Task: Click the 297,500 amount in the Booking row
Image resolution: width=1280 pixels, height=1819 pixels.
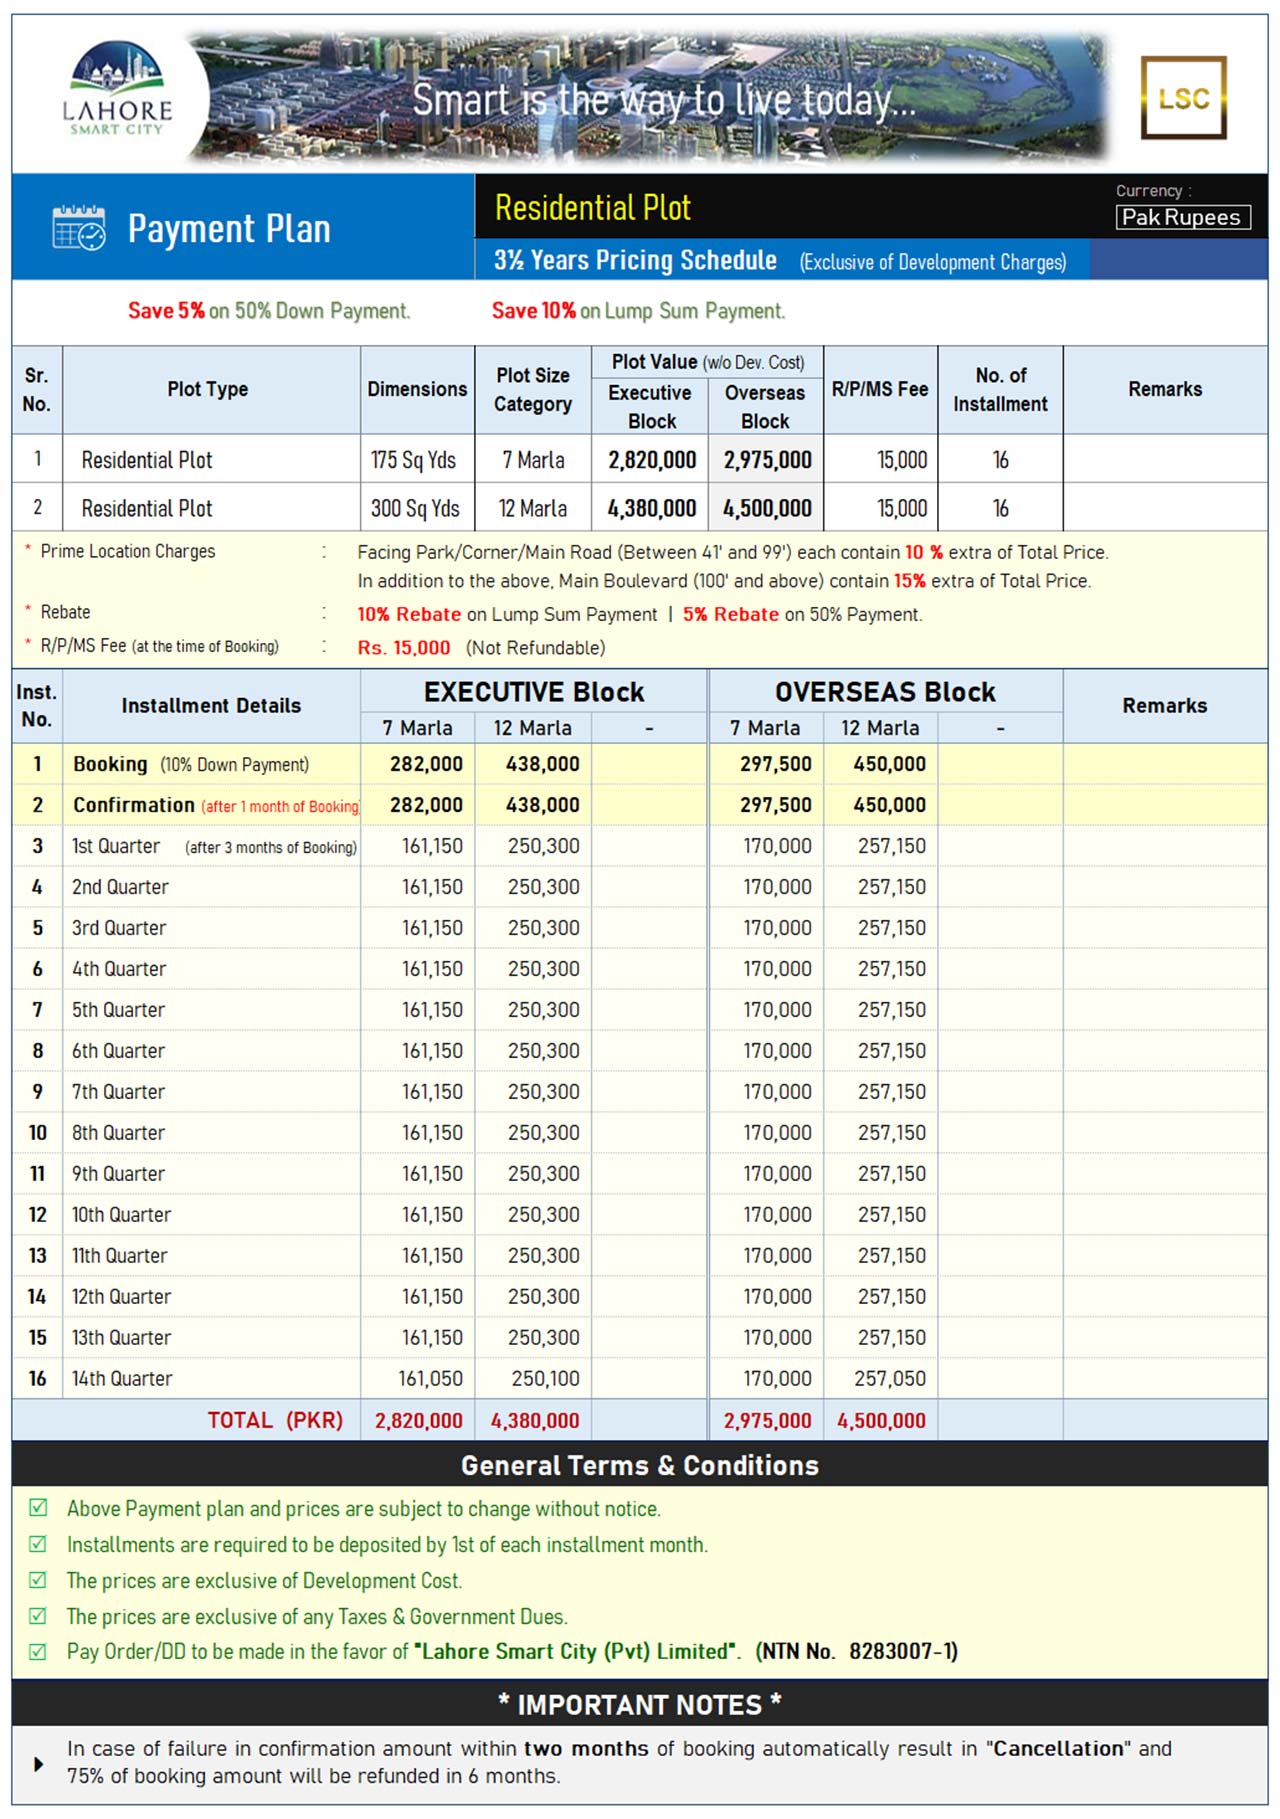Action: click(x=776, y=764)
